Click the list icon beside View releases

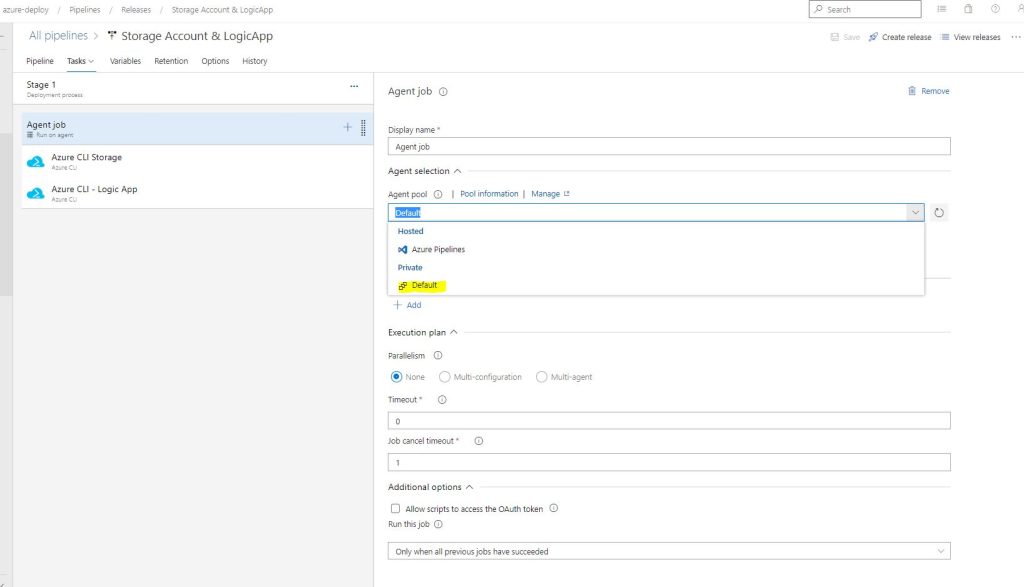click(x=944, y=37)
